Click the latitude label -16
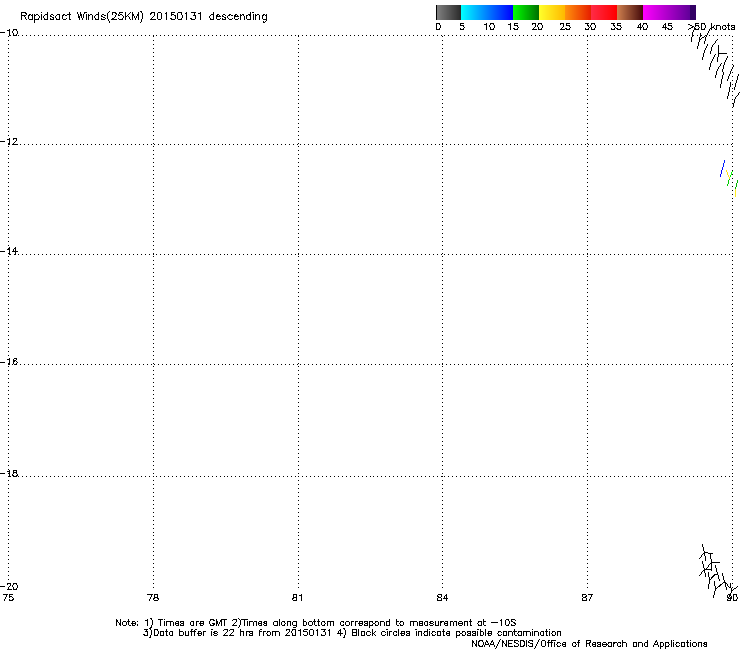The height and width of the screenshot is (650, 740). (x=9, y=362)
